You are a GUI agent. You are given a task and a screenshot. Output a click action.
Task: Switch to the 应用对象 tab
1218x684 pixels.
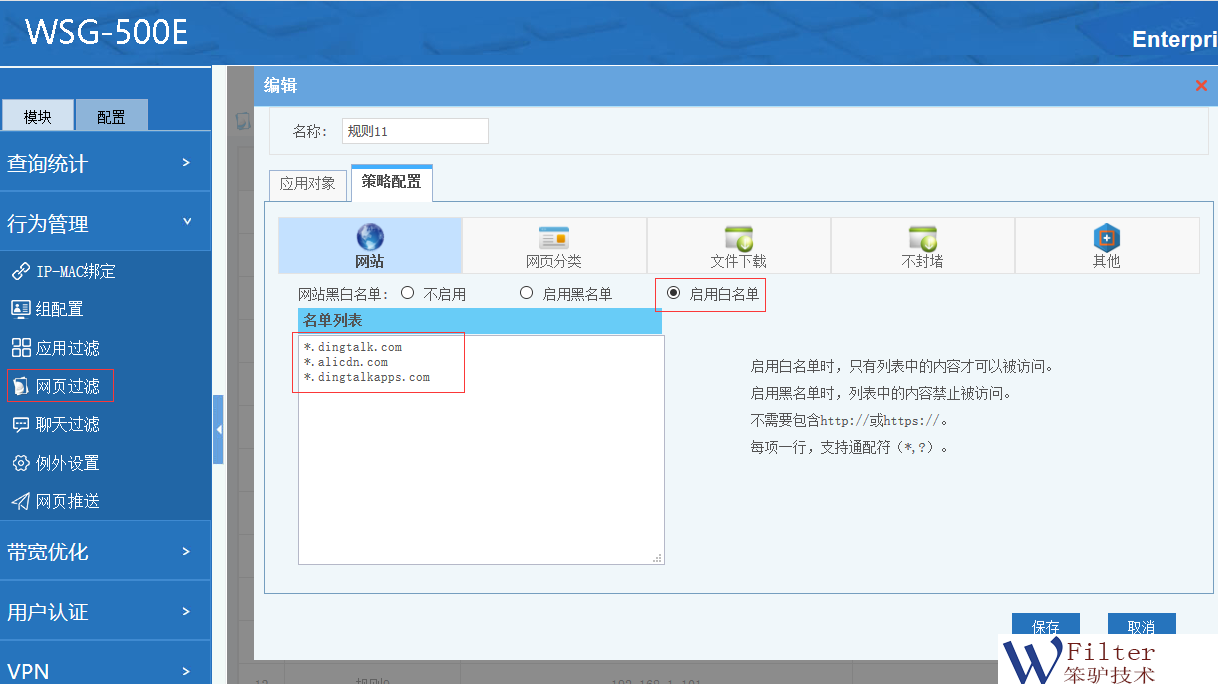pos(308,184)
